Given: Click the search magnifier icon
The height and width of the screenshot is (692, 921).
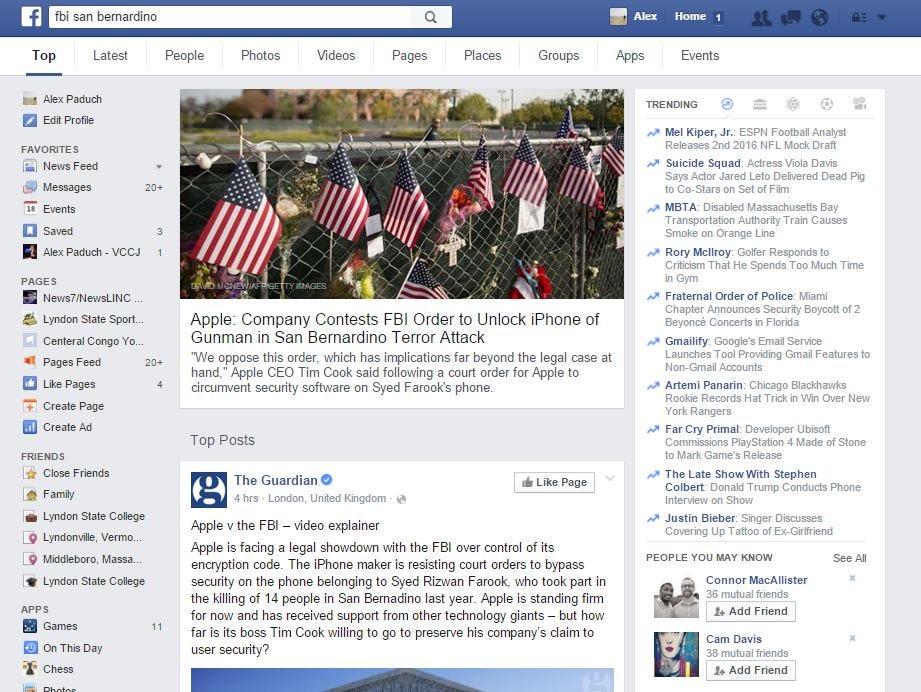Looking at the screenshot, I should point(431,17).
